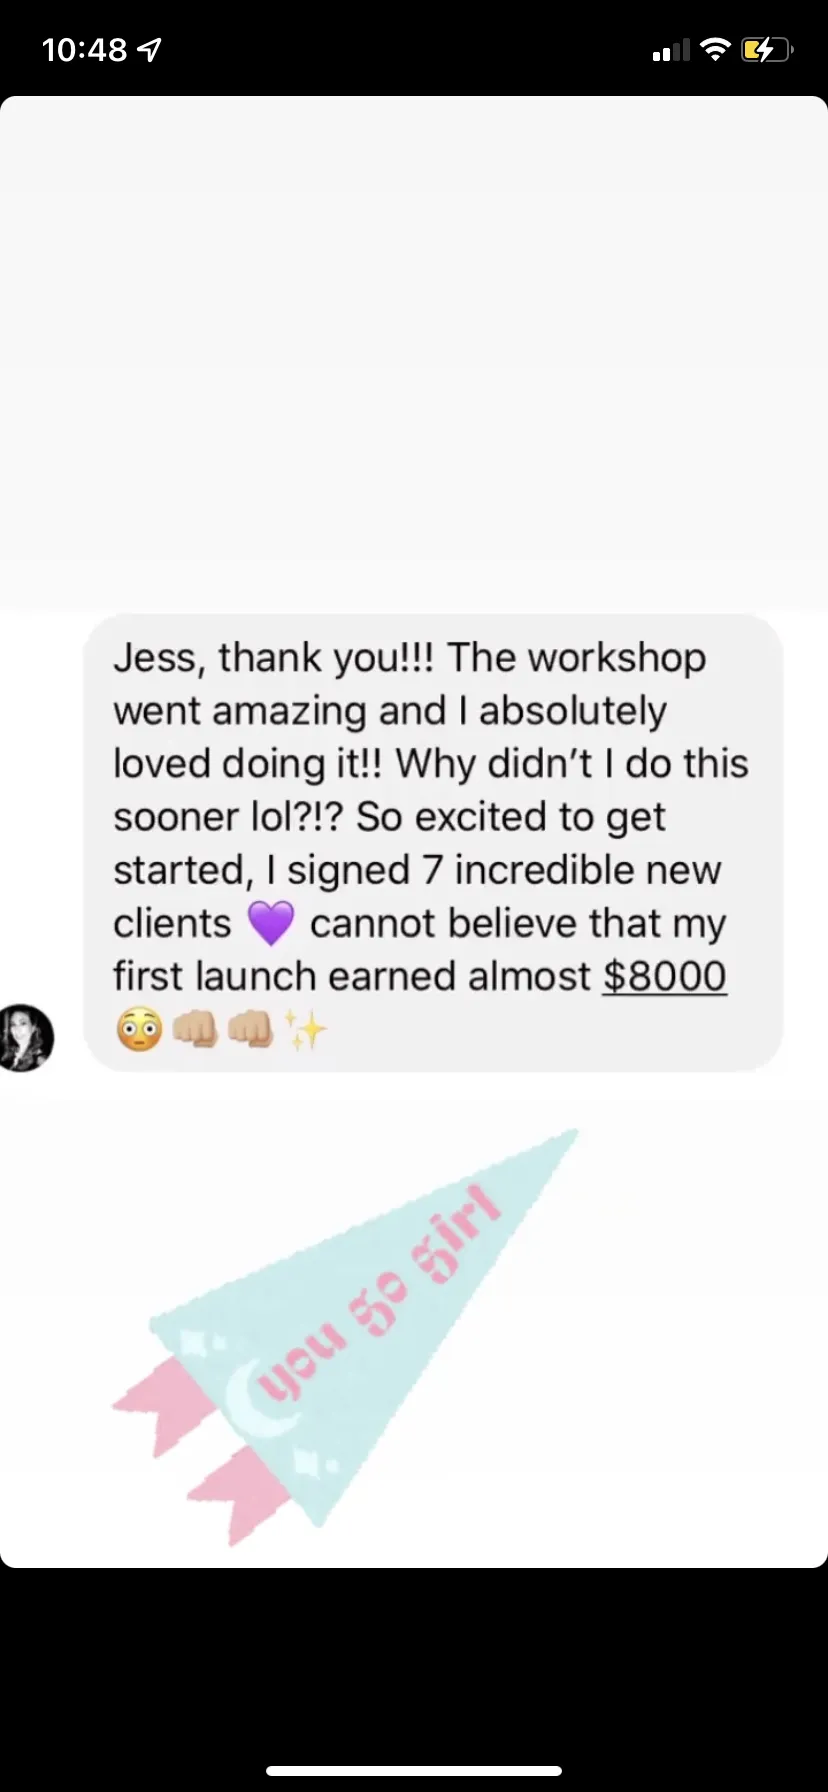This screenshot has width=828, height=1792.
Task: Tap the home indicator bar
Action: click(414, 1771)
